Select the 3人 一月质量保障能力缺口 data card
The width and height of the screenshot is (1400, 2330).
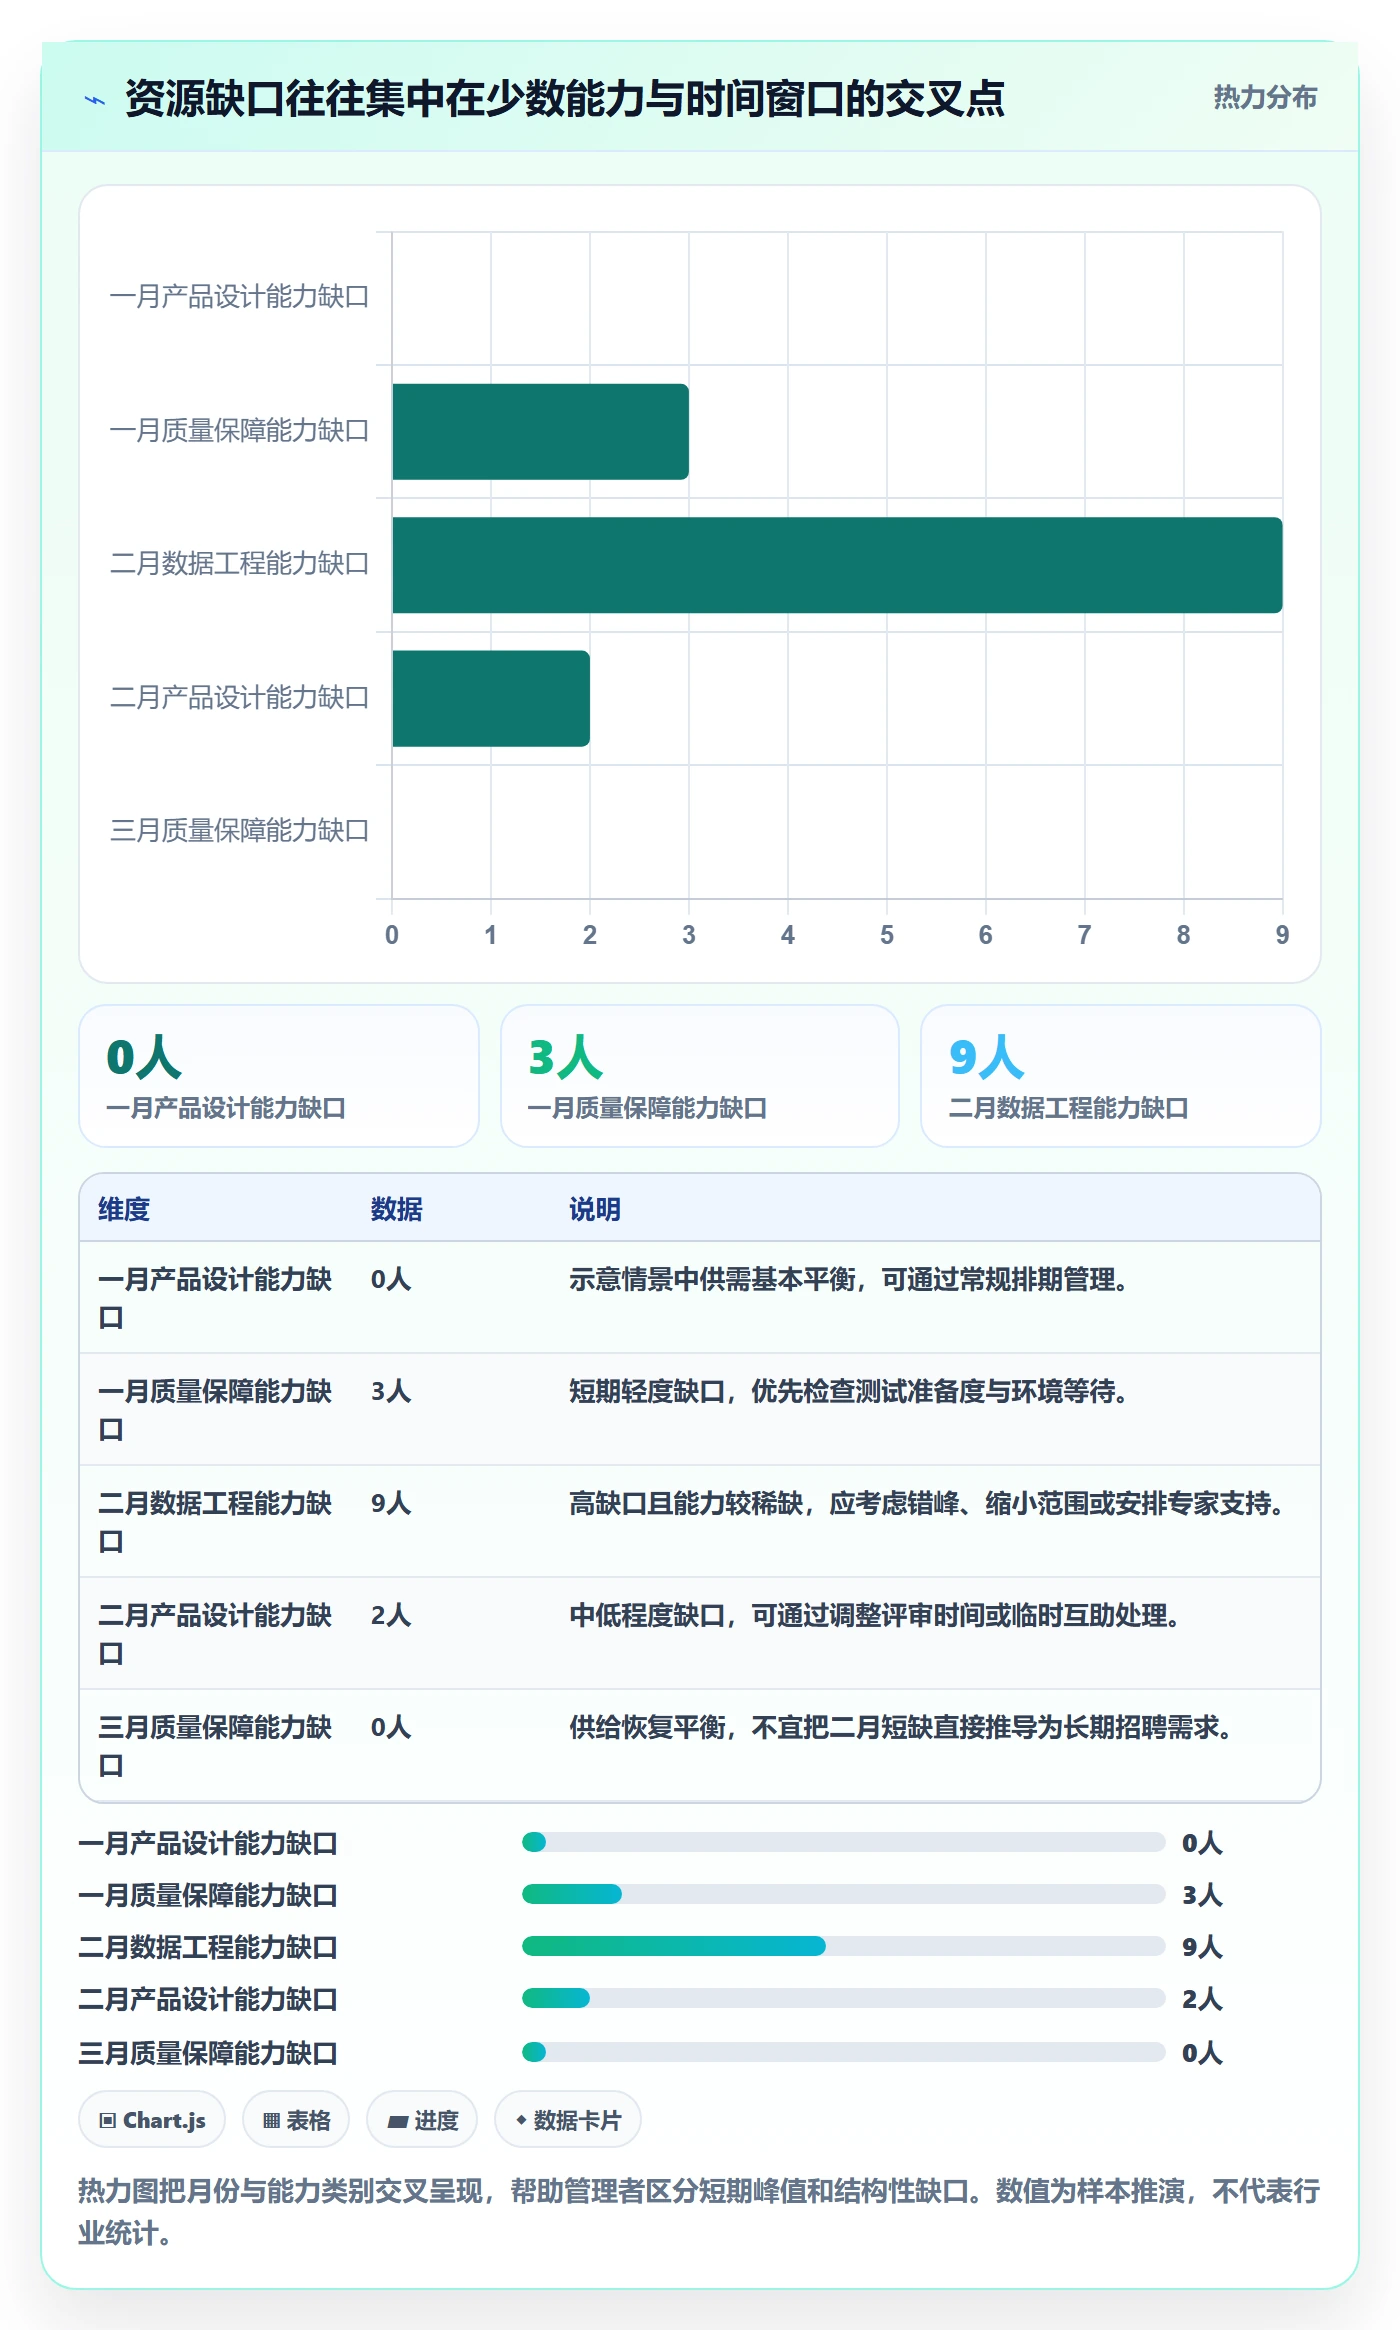click(700, 1075)
